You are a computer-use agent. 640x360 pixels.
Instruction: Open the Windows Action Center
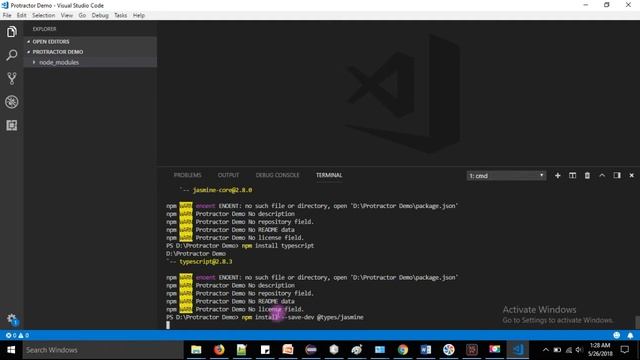(624, 350)
